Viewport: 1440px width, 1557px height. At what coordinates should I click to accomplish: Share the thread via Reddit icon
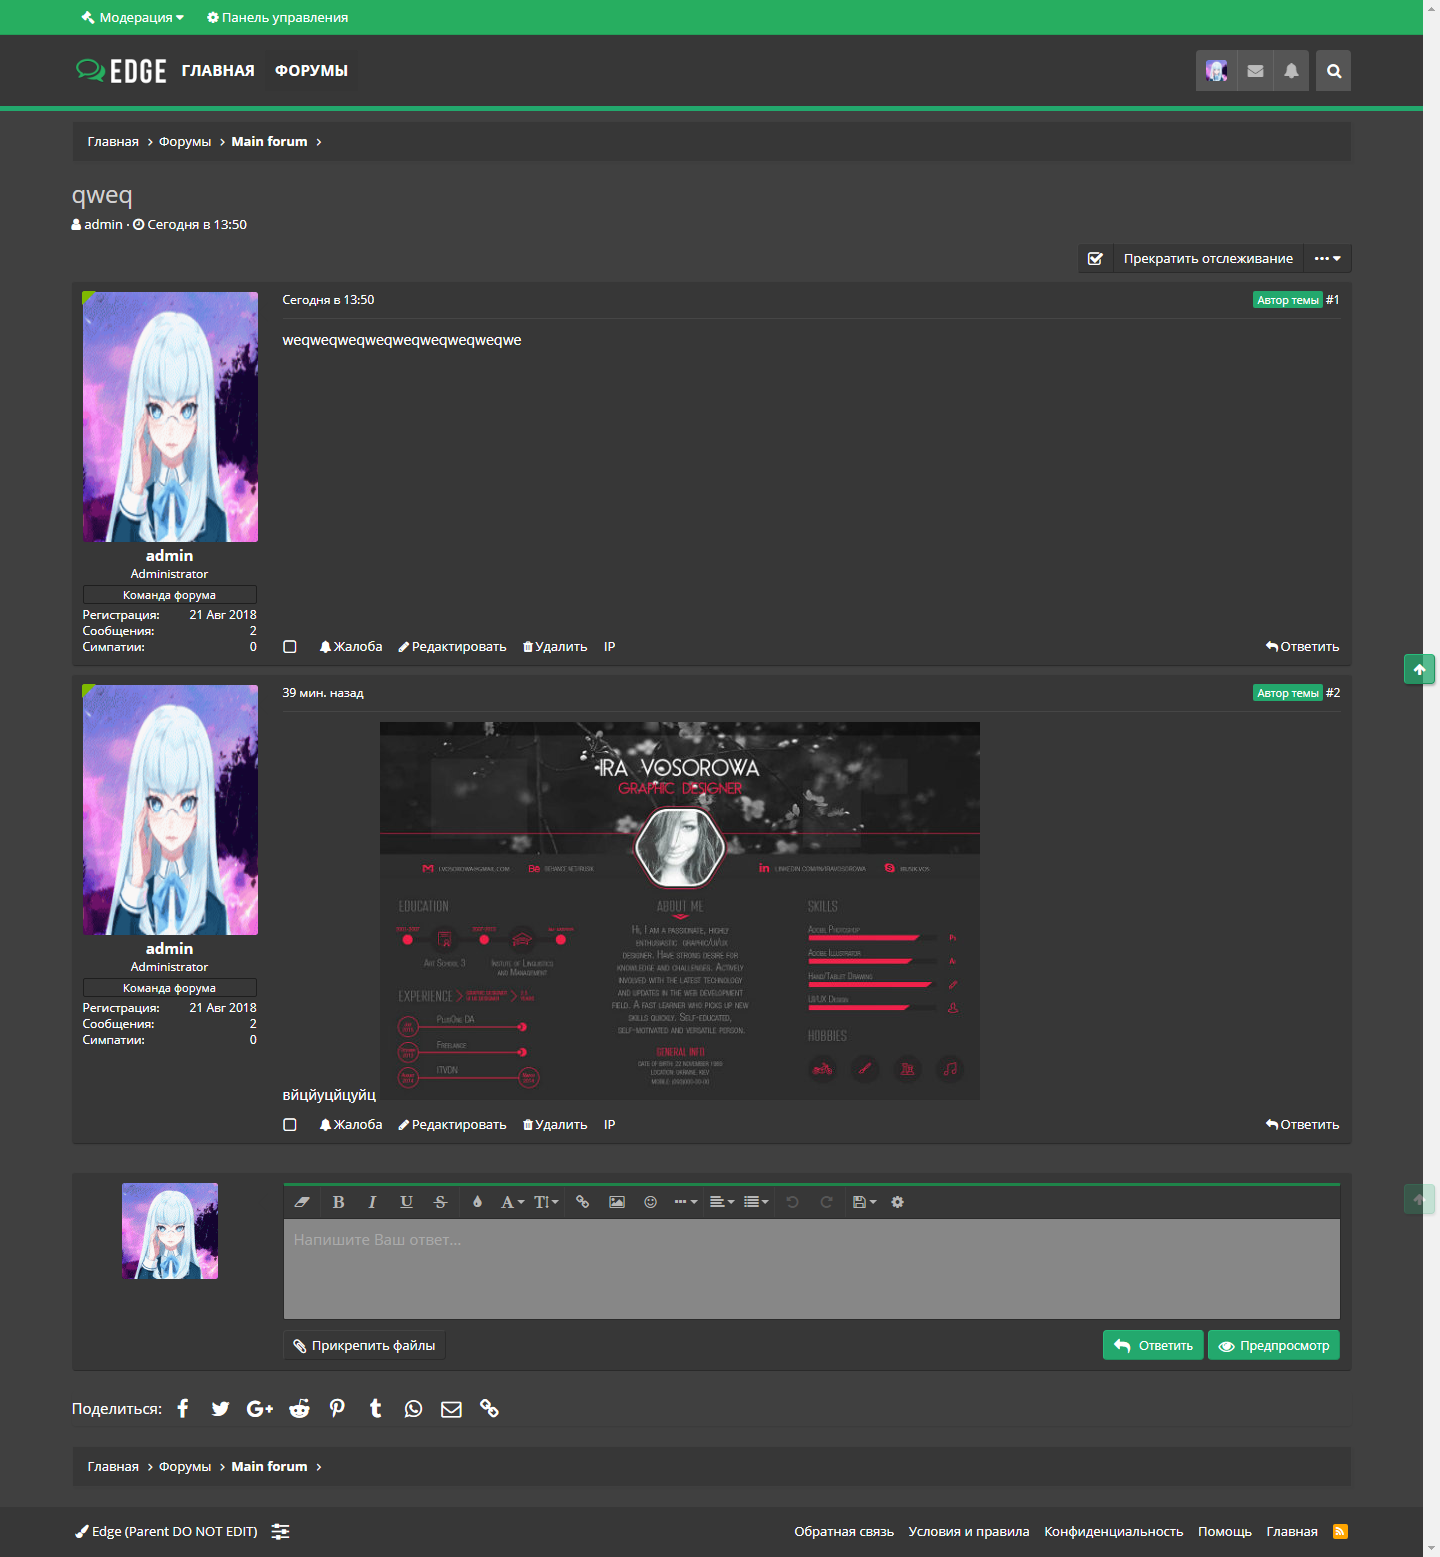pyautogui.click(x=299, y=1409)
